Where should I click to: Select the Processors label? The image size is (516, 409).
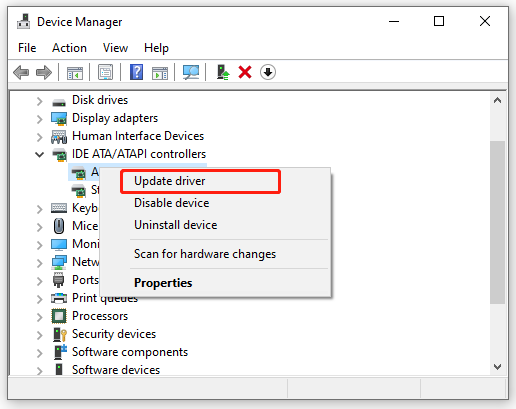point(100,316)
